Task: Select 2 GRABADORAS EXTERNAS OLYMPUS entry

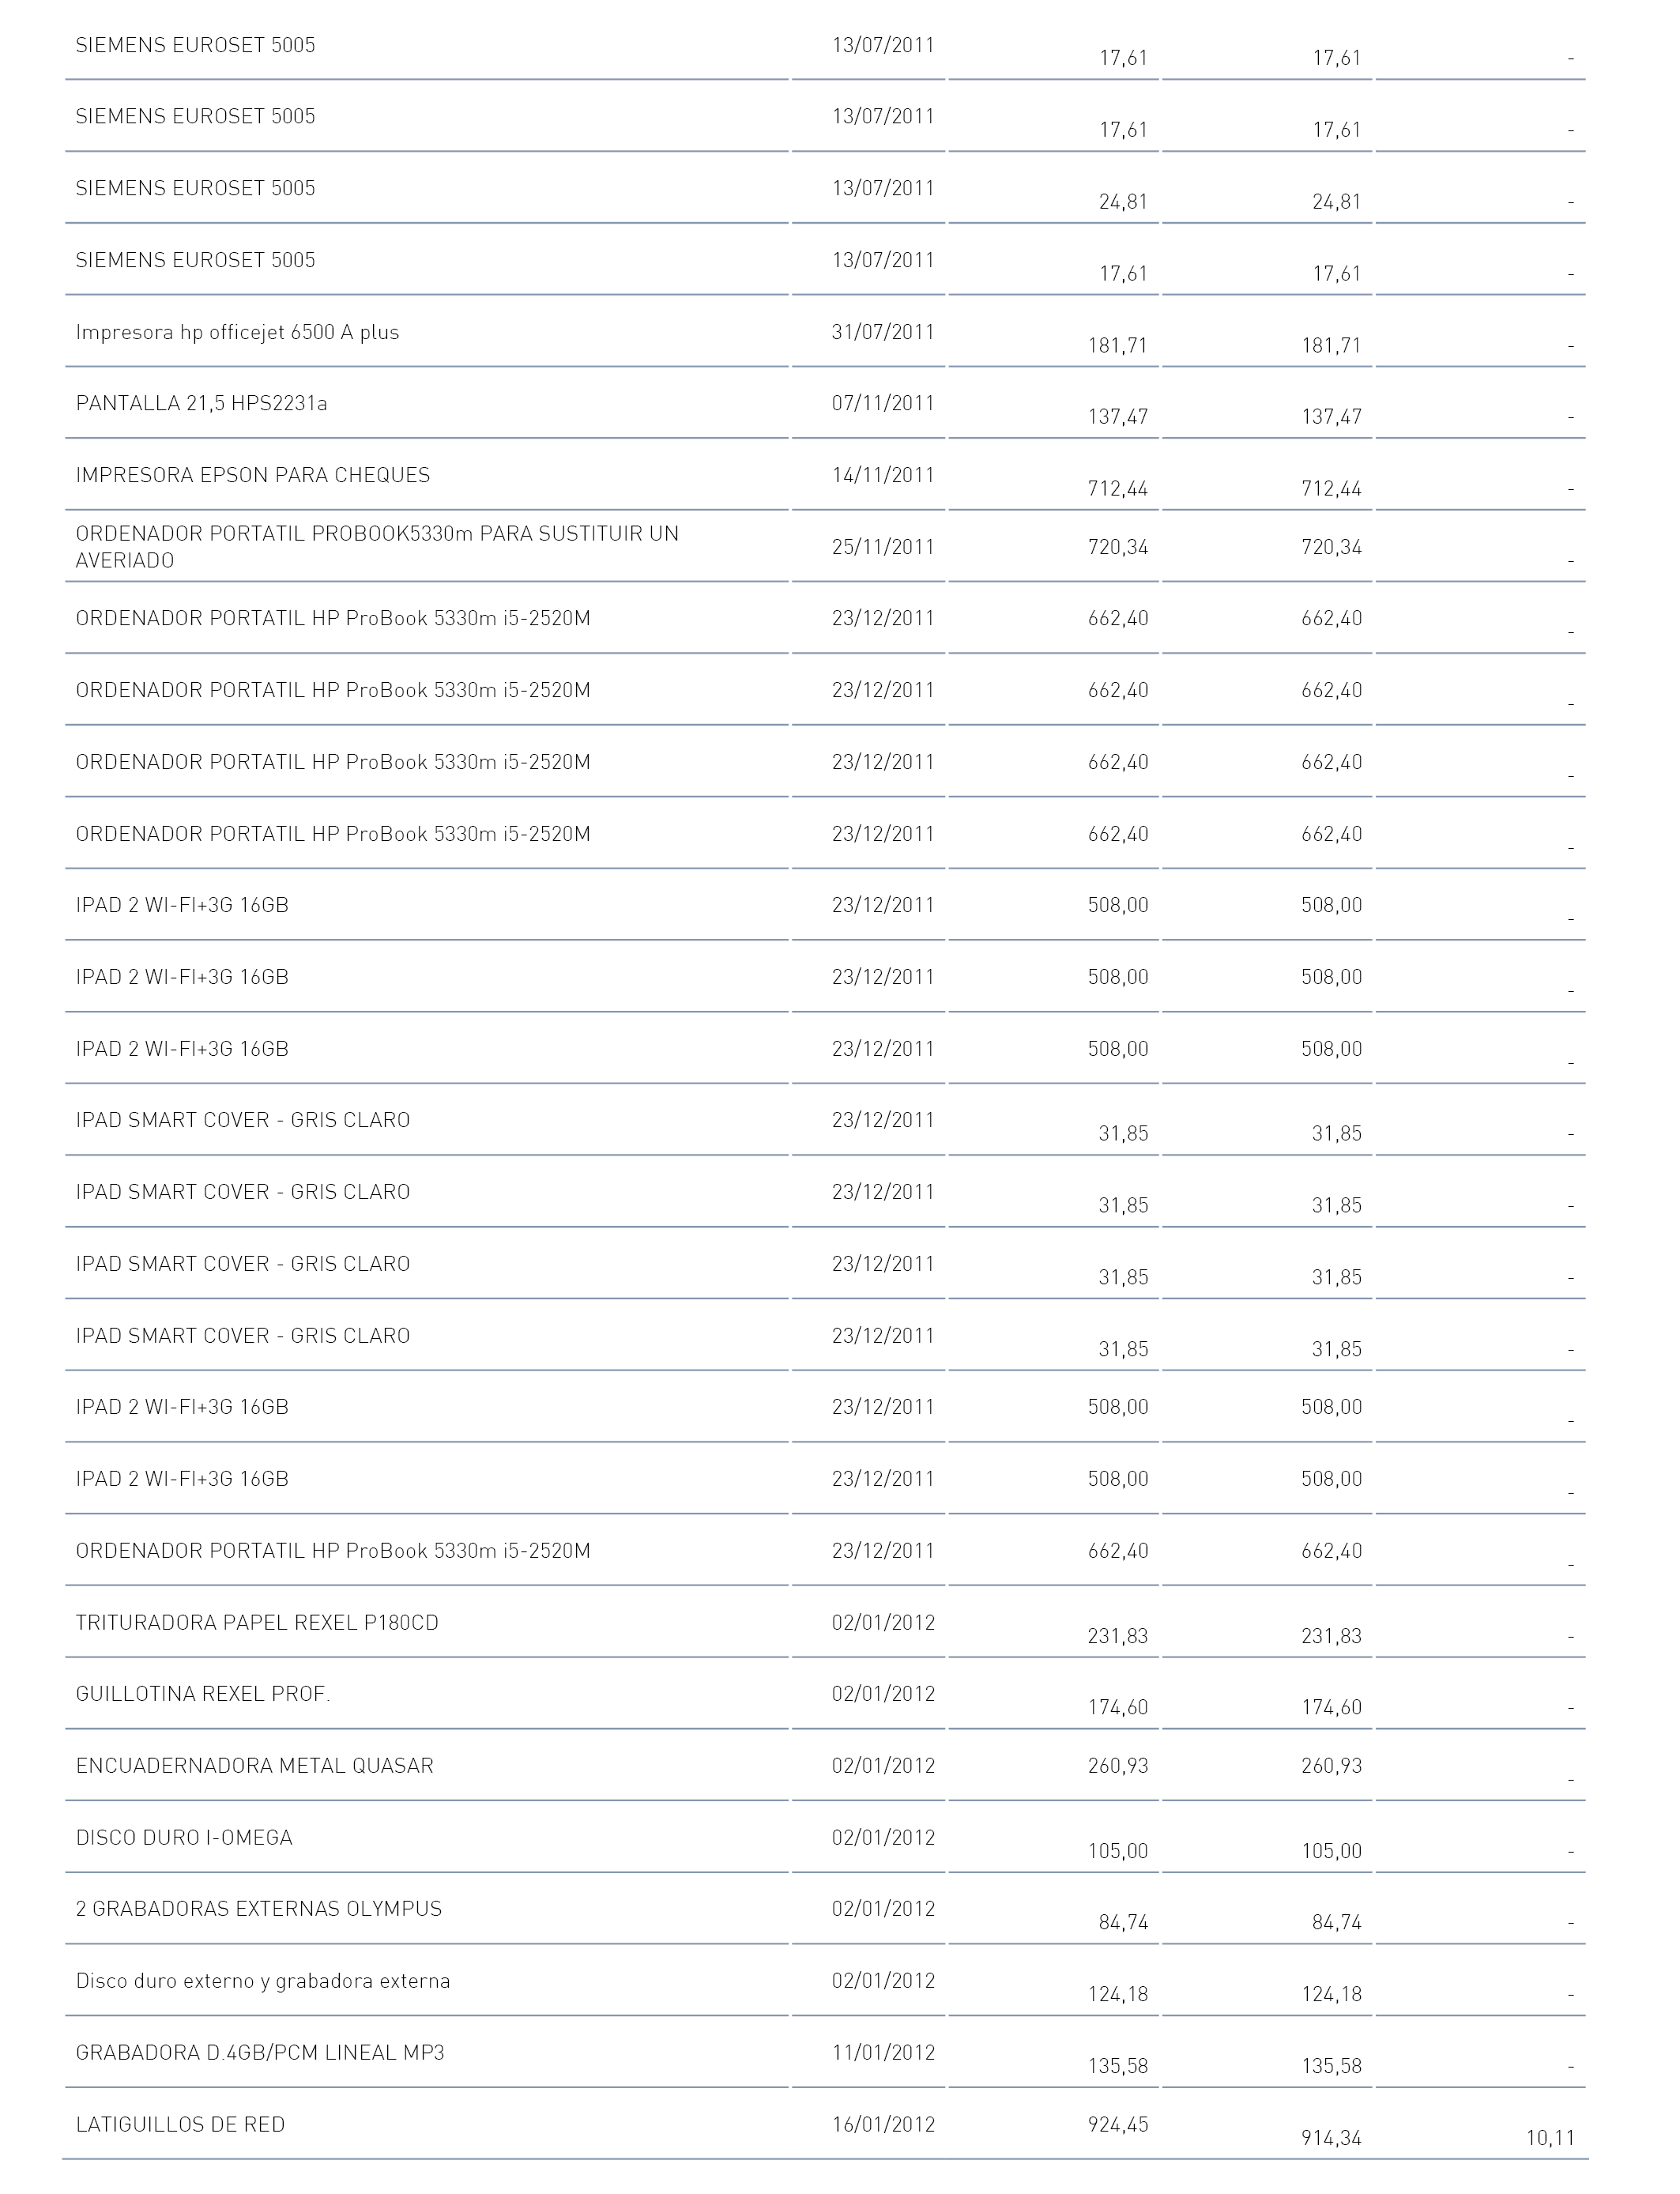Action: (259, 1909)
